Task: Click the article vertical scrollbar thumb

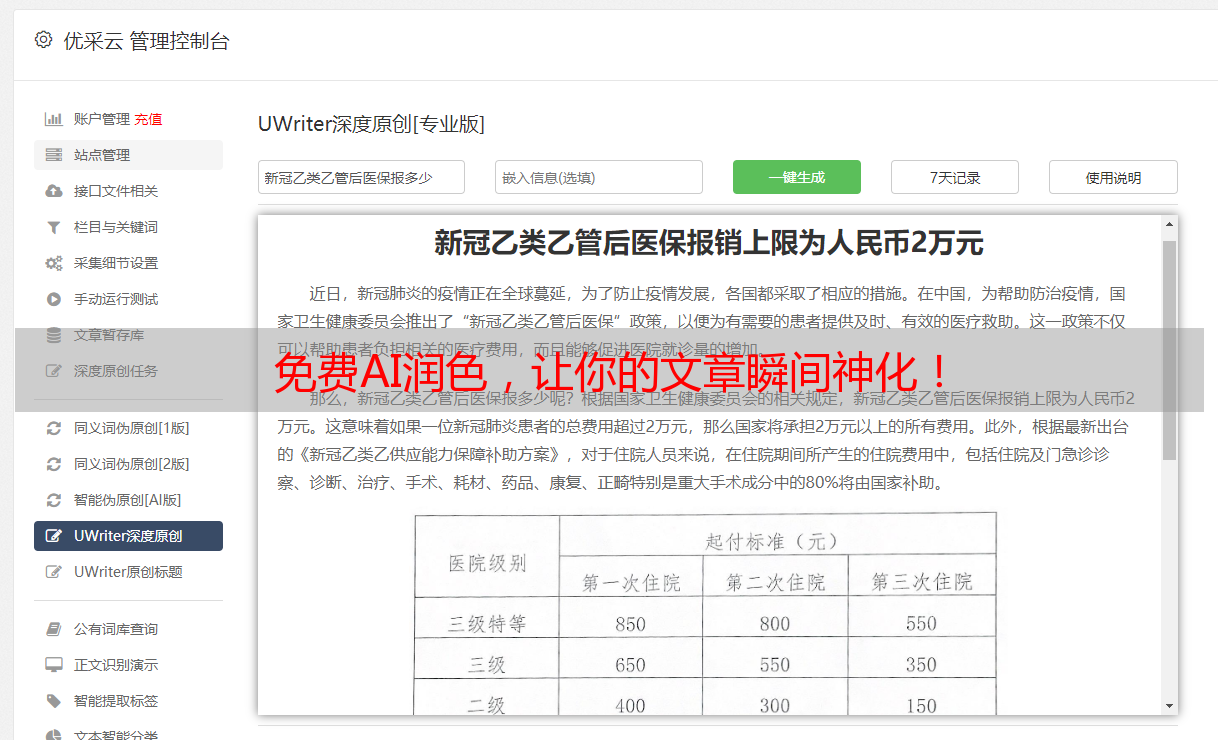Action: point(1169,350)
